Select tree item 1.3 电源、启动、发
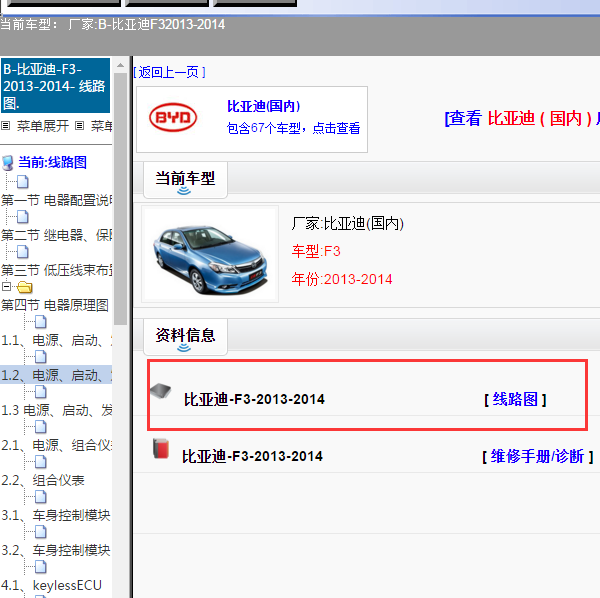This screenshot has height=598, width=600. point(56,410)
